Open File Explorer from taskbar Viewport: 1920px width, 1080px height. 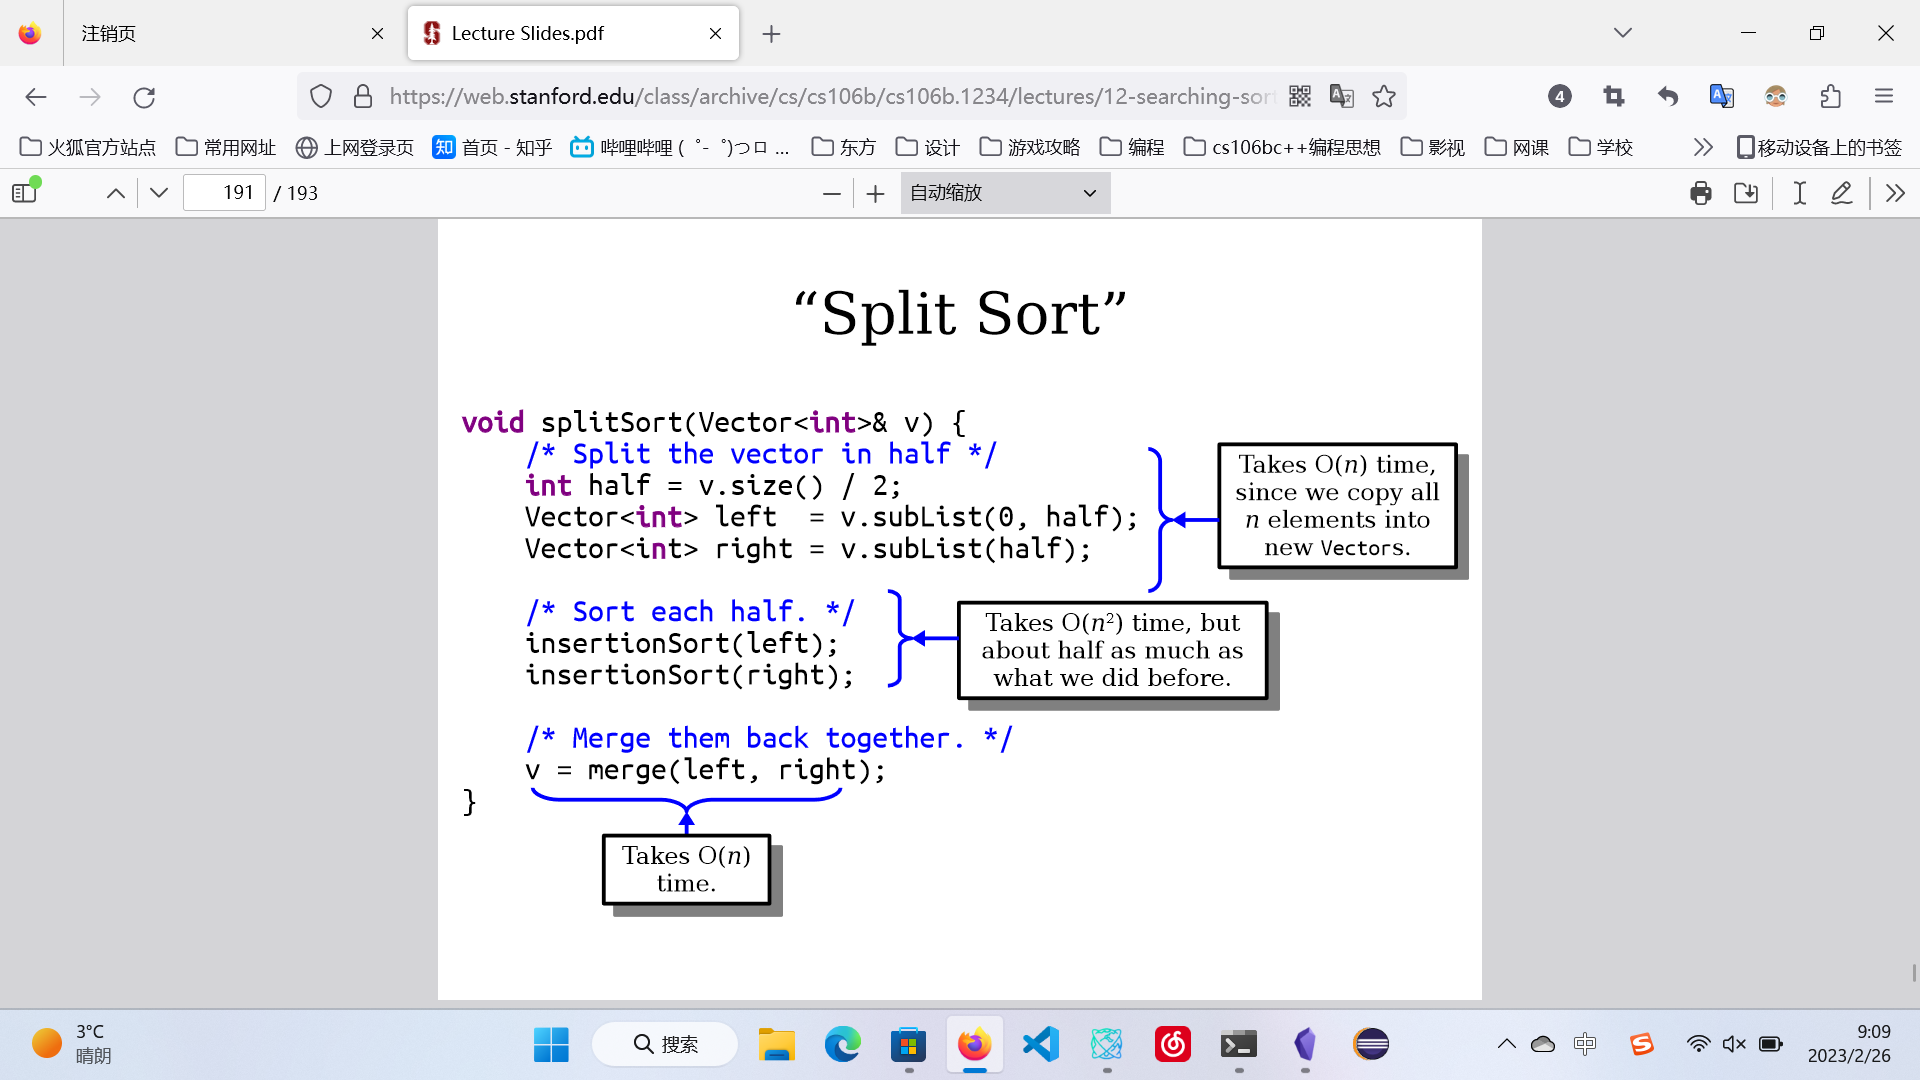[x=776, y=1044]
